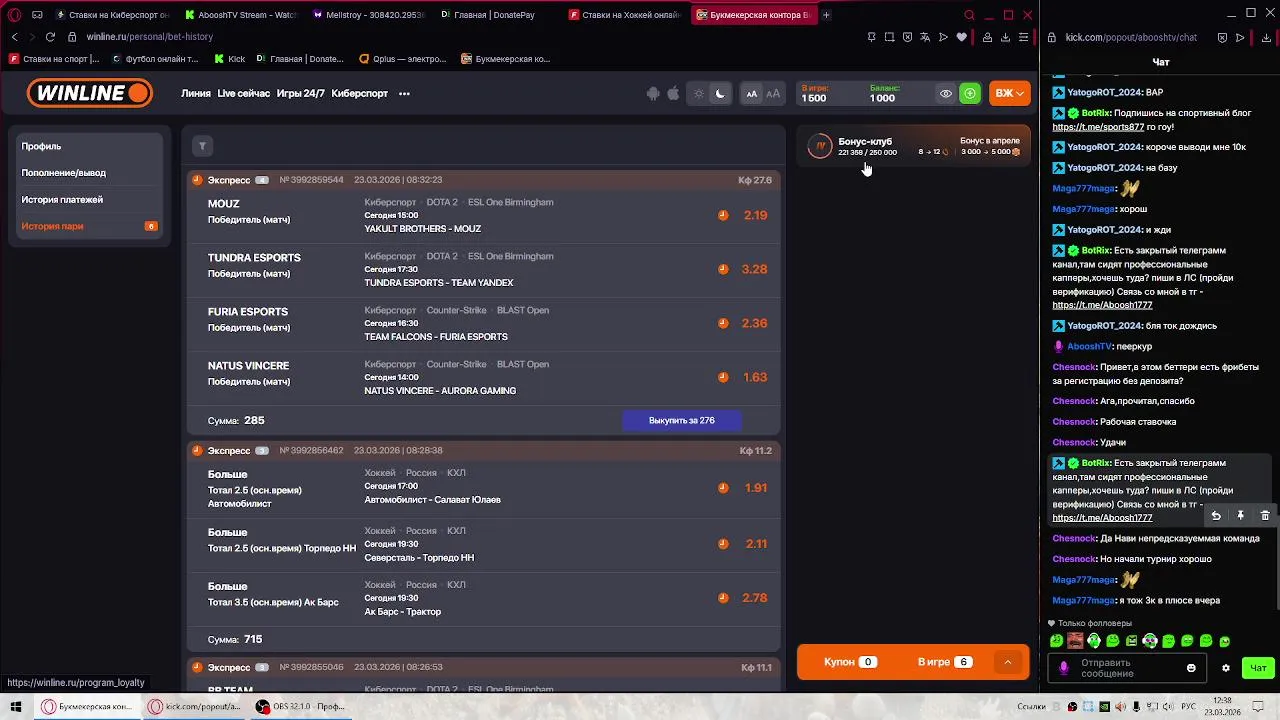Screen dimensions: 1280x720
Task: Open the Apple app download icon
Action: click(673, 94)
